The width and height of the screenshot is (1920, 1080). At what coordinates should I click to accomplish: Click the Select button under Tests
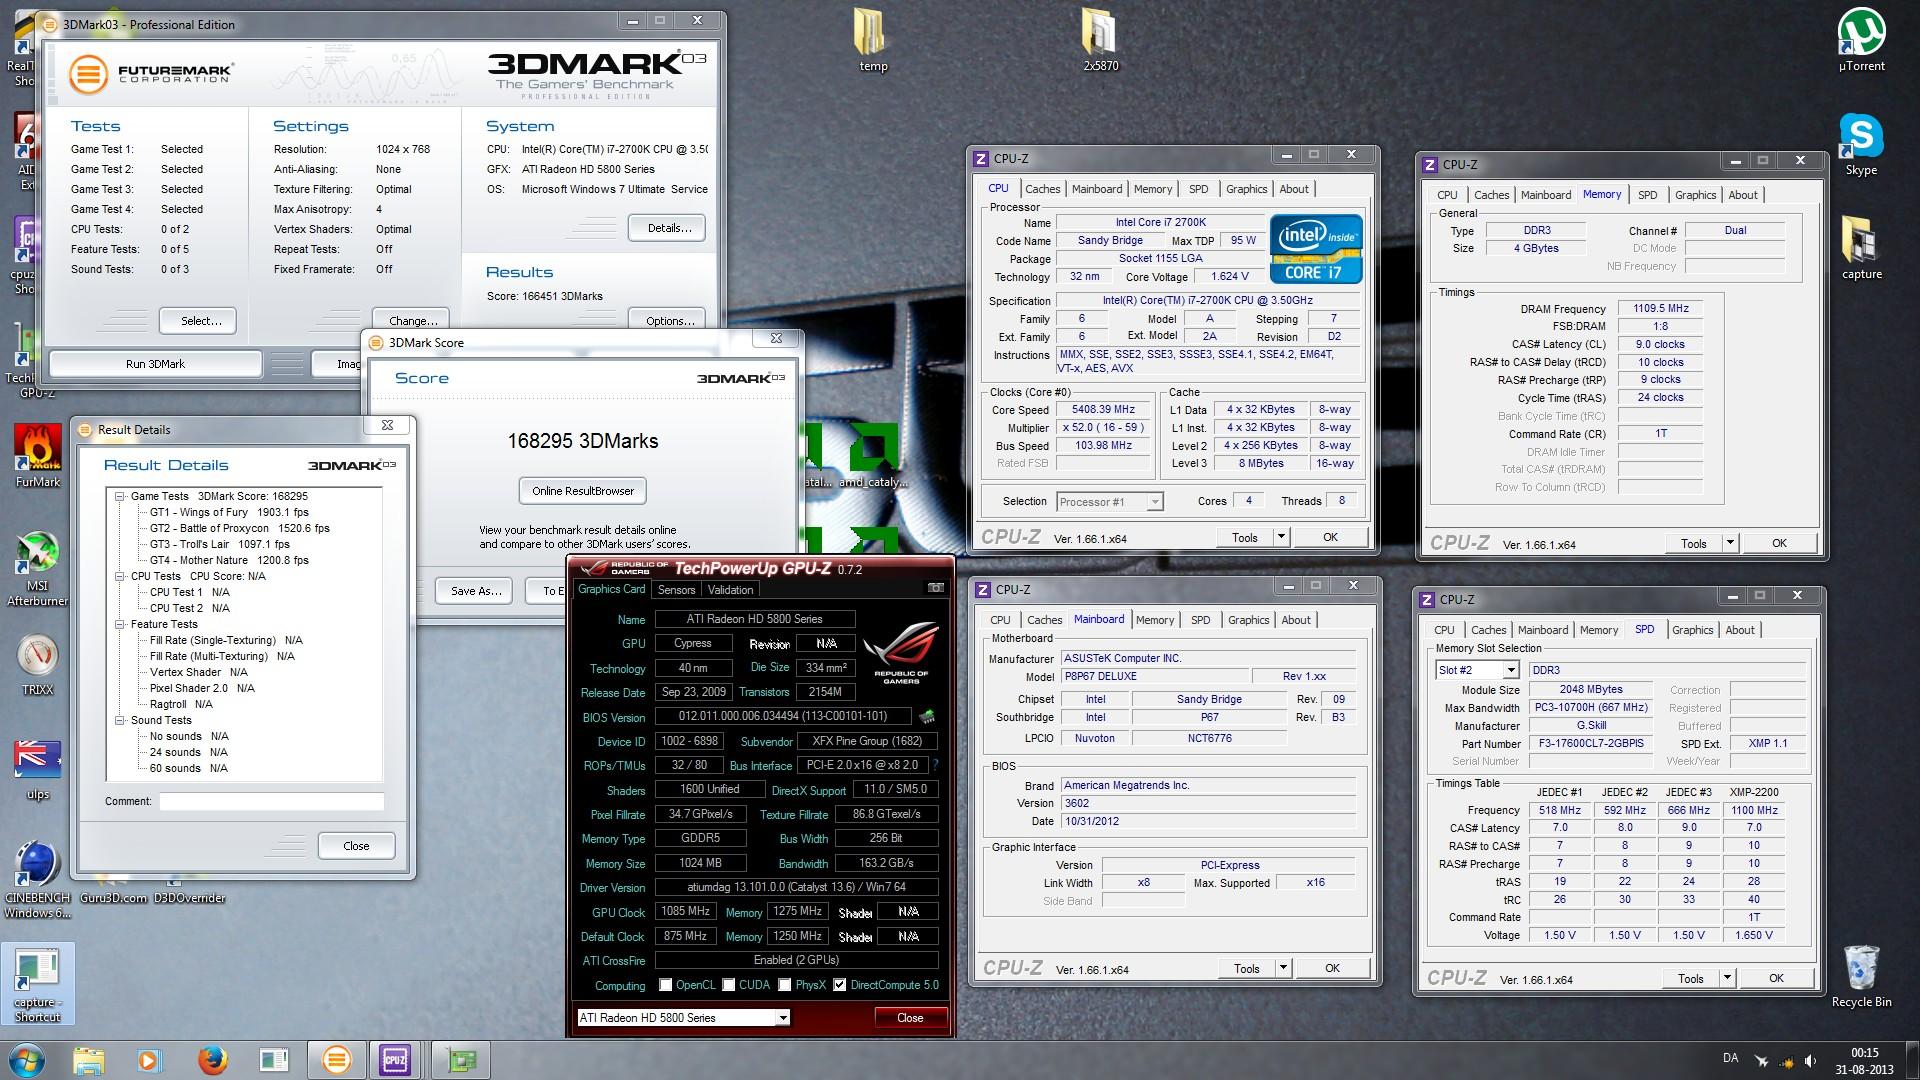[x=201, y=321]
